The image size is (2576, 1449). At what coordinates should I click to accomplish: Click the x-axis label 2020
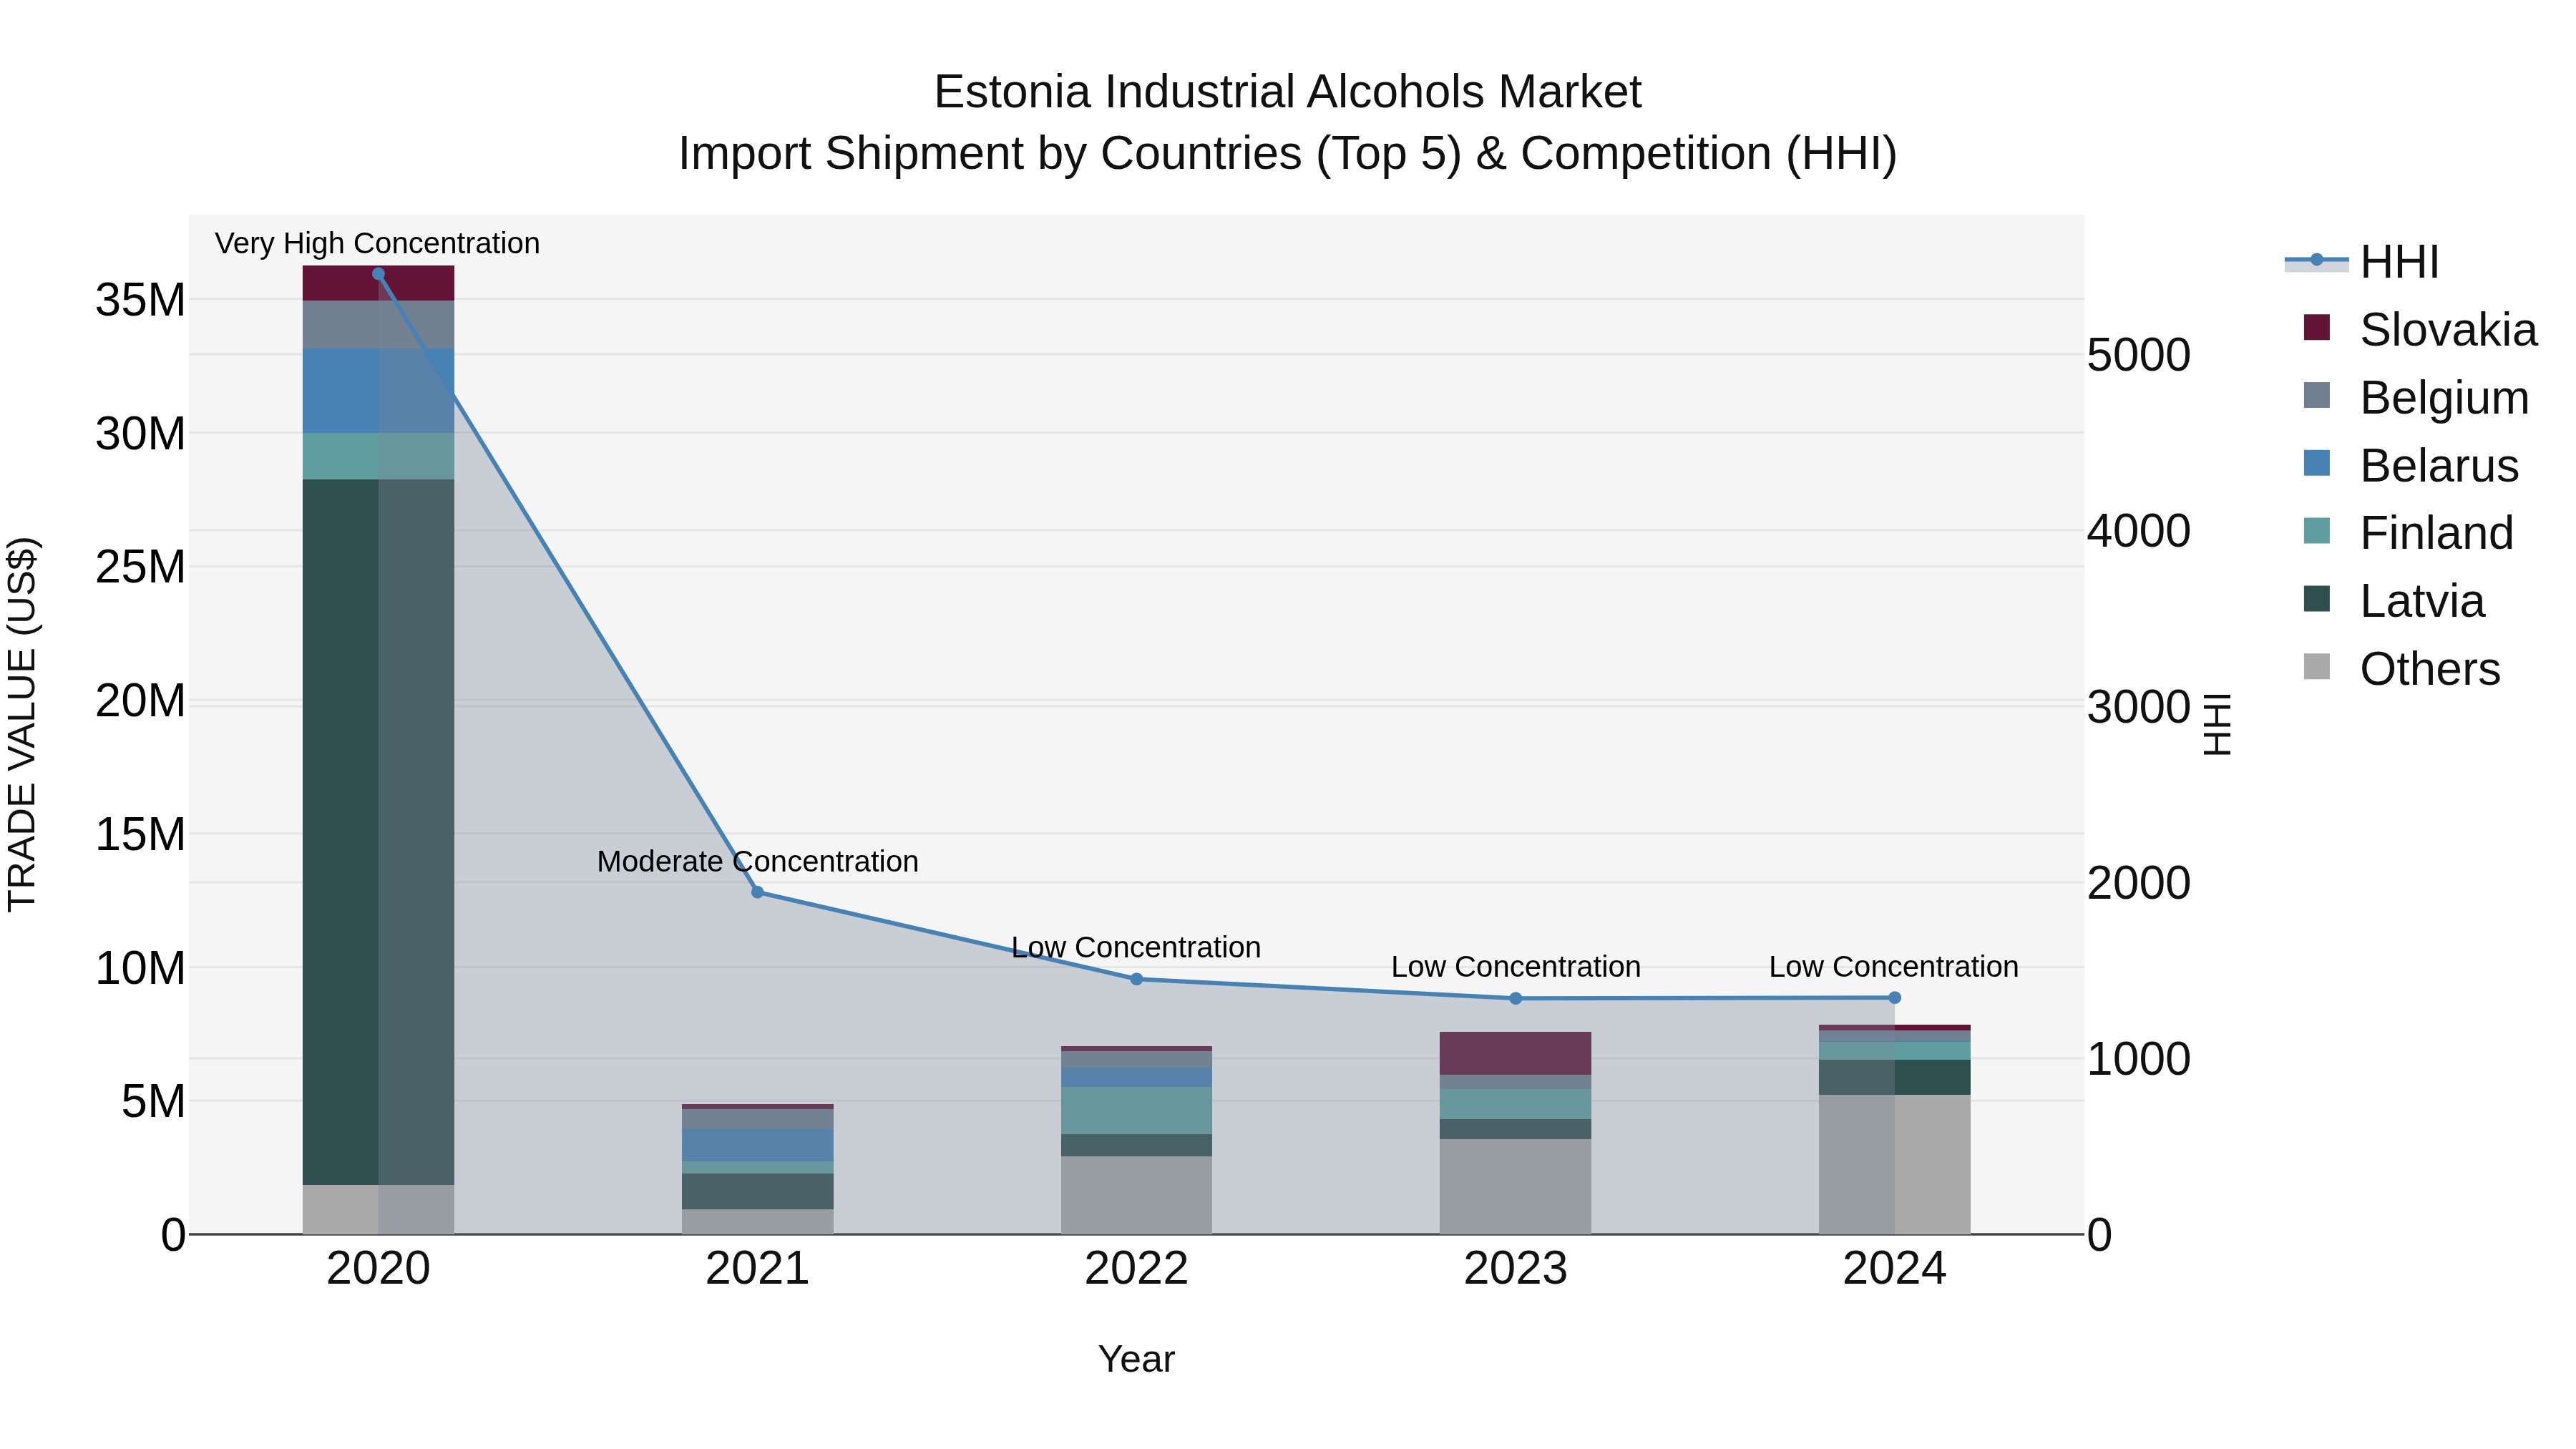tap(378, 1269)
